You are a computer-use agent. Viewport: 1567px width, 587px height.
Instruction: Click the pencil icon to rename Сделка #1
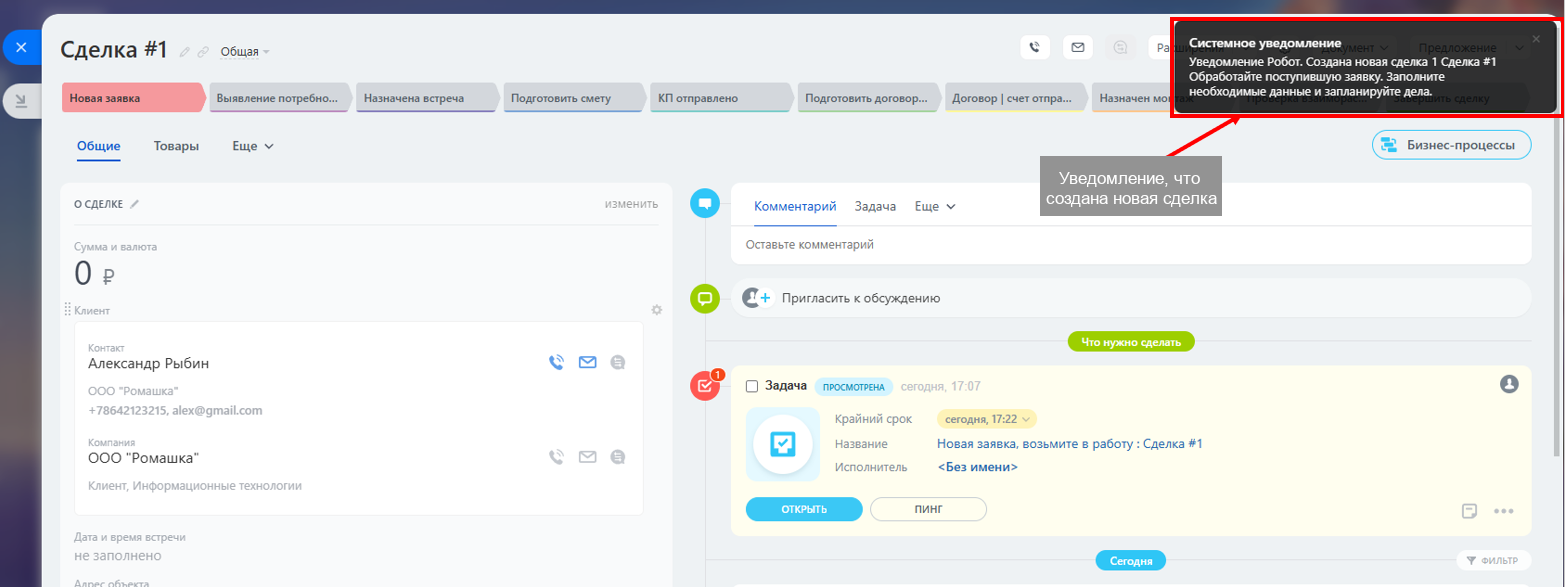pyautogui.click(x=184, y=52)
